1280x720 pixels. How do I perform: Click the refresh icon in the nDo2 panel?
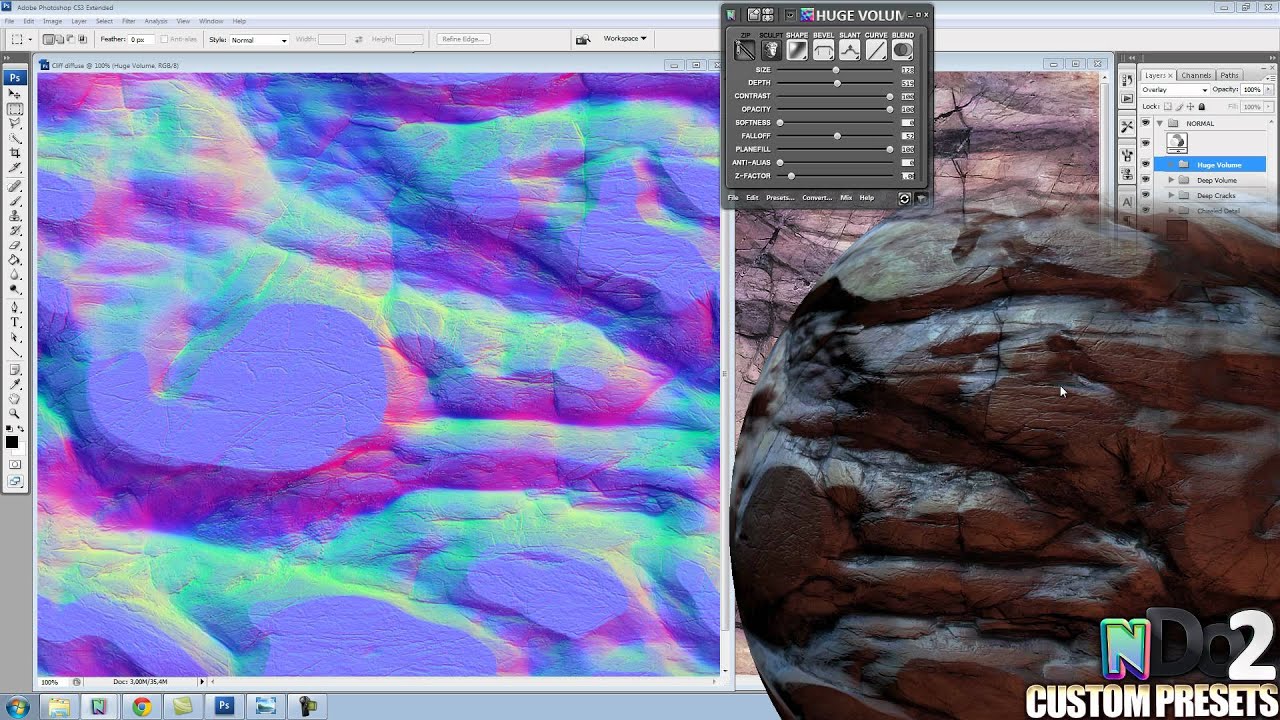904,198
